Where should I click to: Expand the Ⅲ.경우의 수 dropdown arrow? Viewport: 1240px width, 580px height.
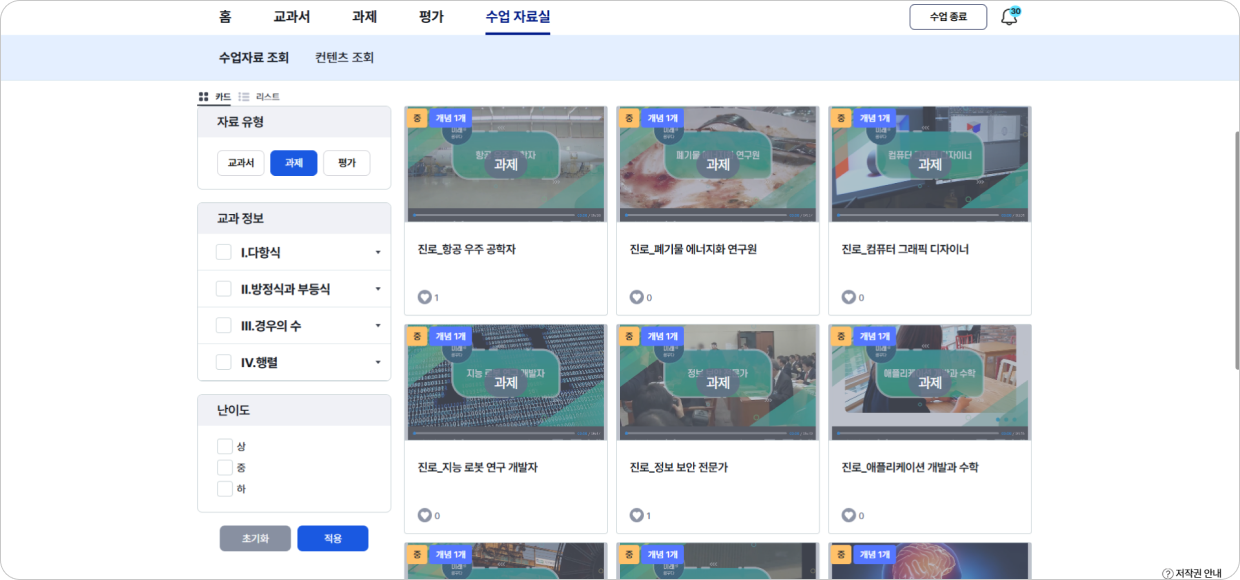[377, 326]
